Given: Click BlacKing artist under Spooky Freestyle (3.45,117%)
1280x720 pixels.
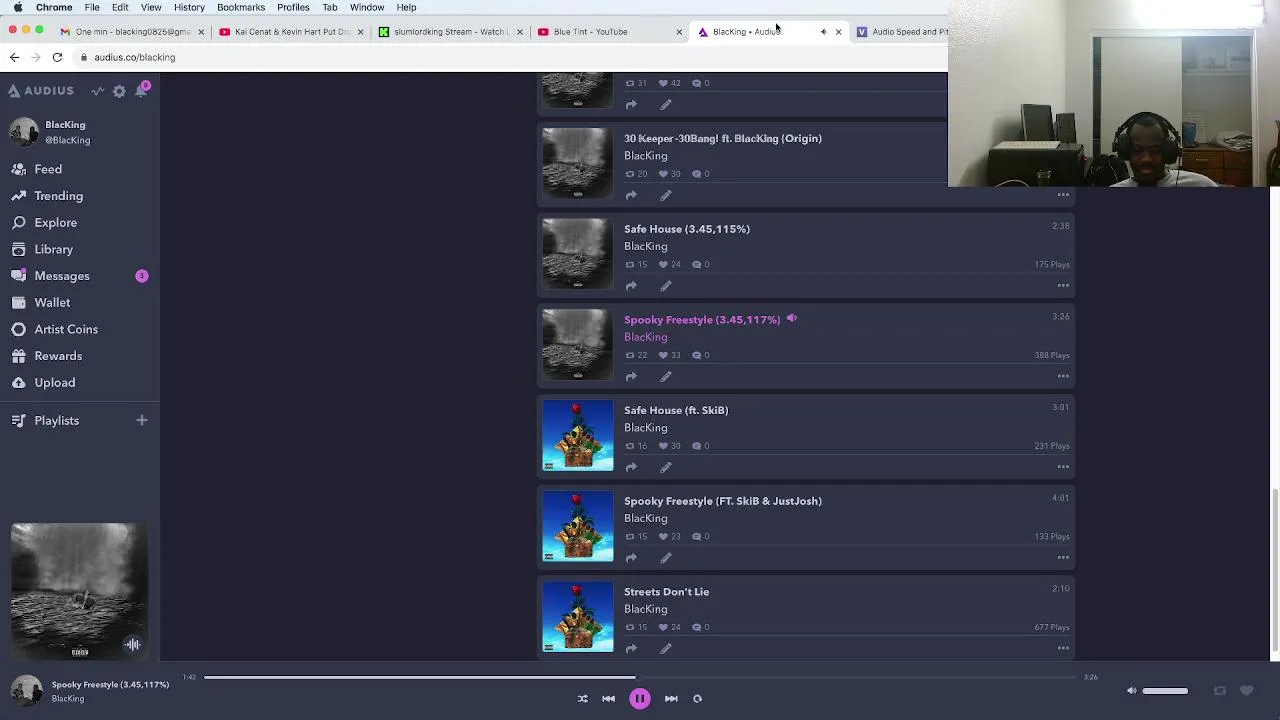Looking at the screenshot, I should [x=645, y=337].
